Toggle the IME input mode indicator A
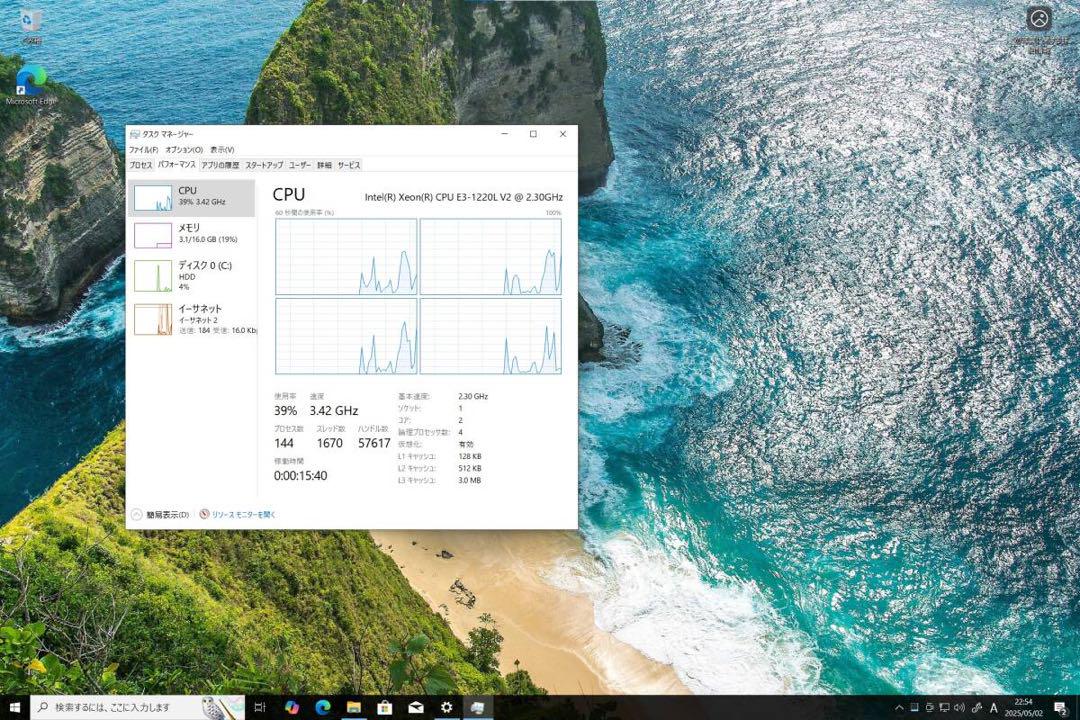1080x720 pixels. tap(993, 708)
